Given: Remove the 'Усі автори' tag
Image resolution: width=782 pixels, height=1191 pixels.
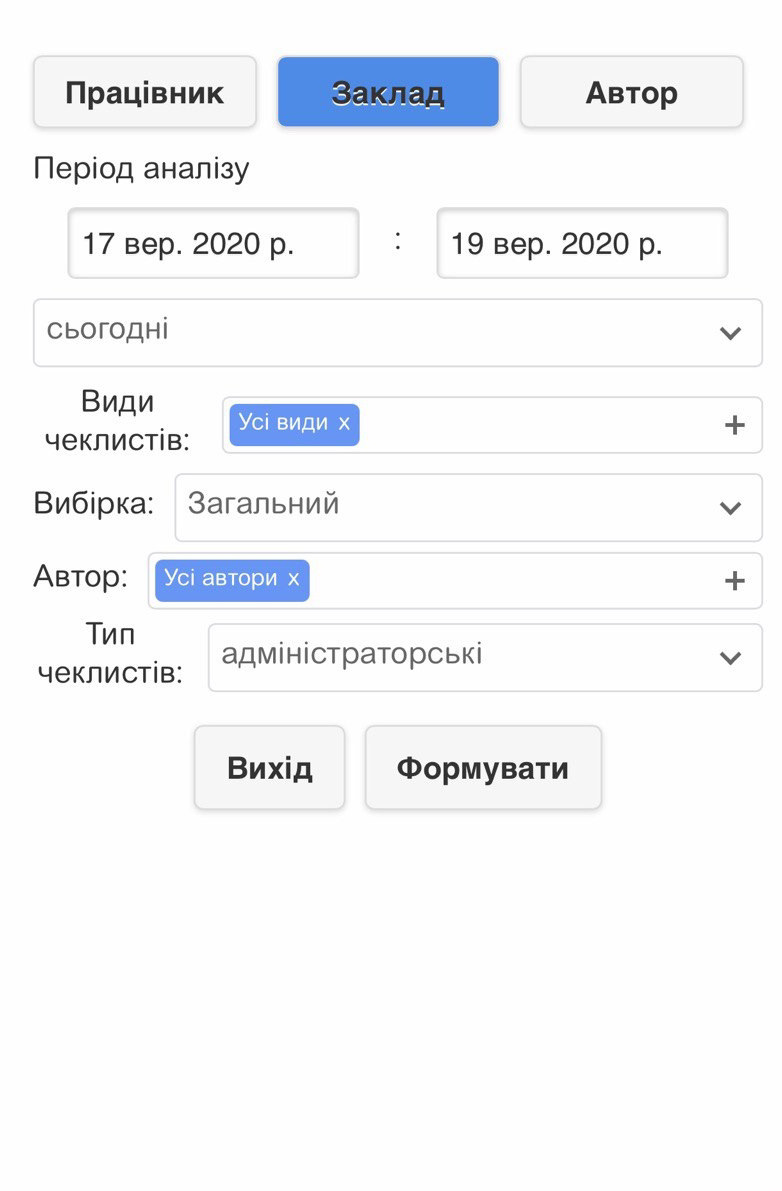Looking at the screenshot, I should (x=293, y=579).
